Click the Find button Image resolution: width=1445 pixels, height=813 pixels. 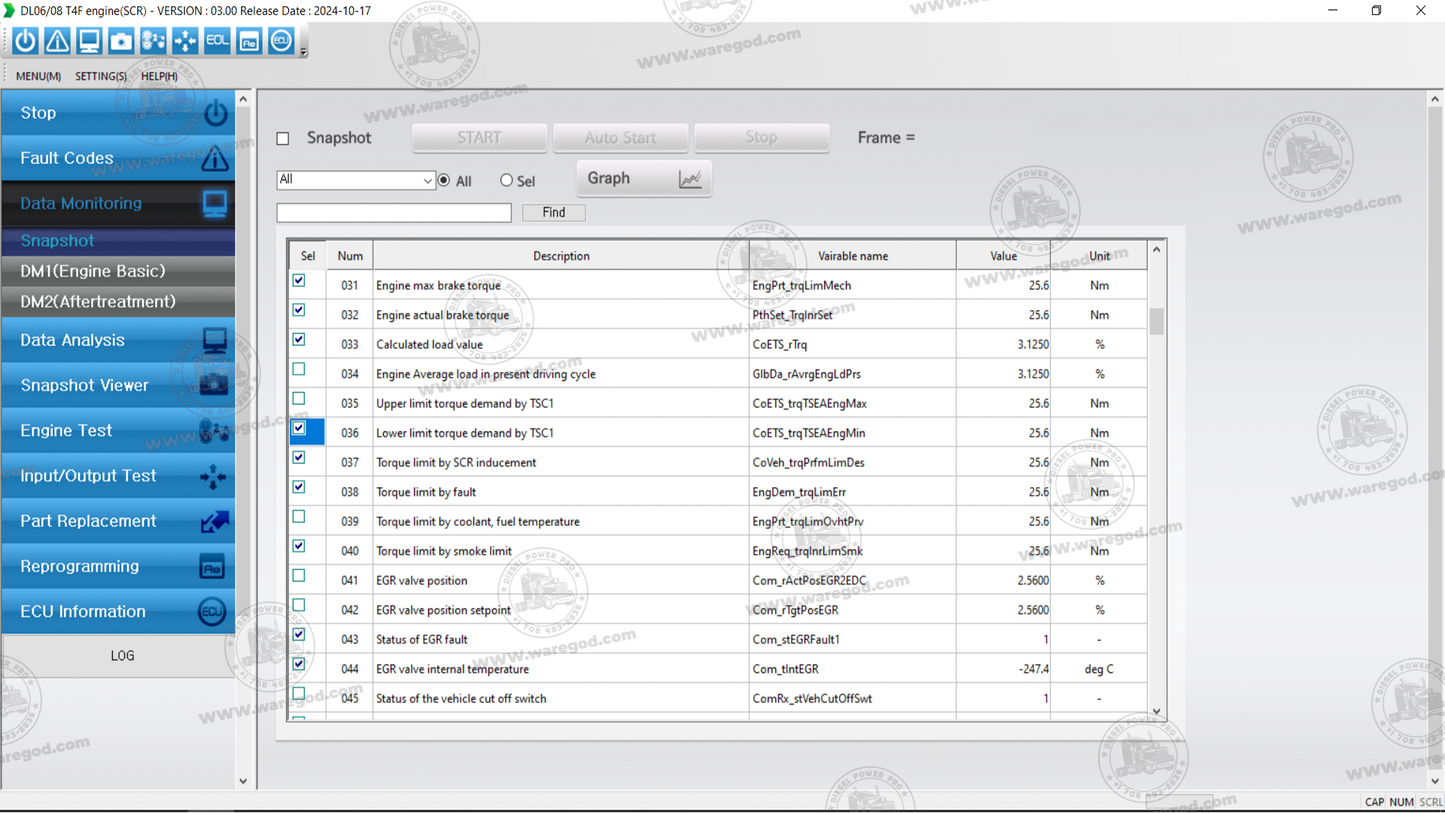553,213
